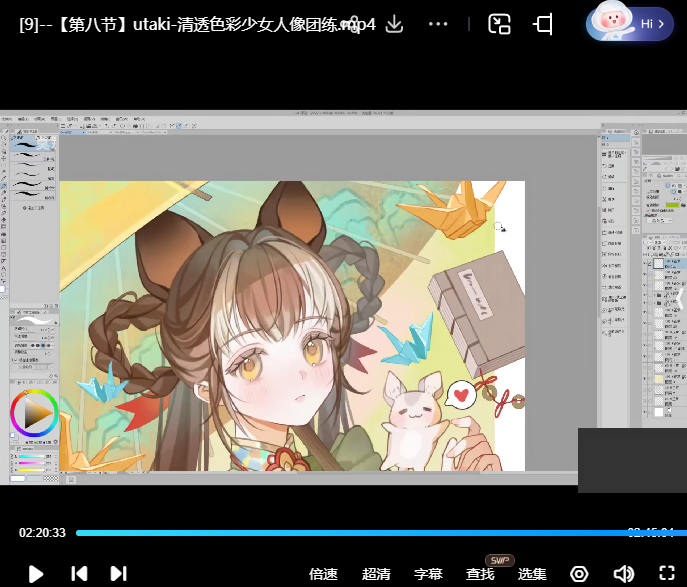This screenshot has height=587, width=687.
Task: Mute the video using speaker icon
Action: point(623,574)
